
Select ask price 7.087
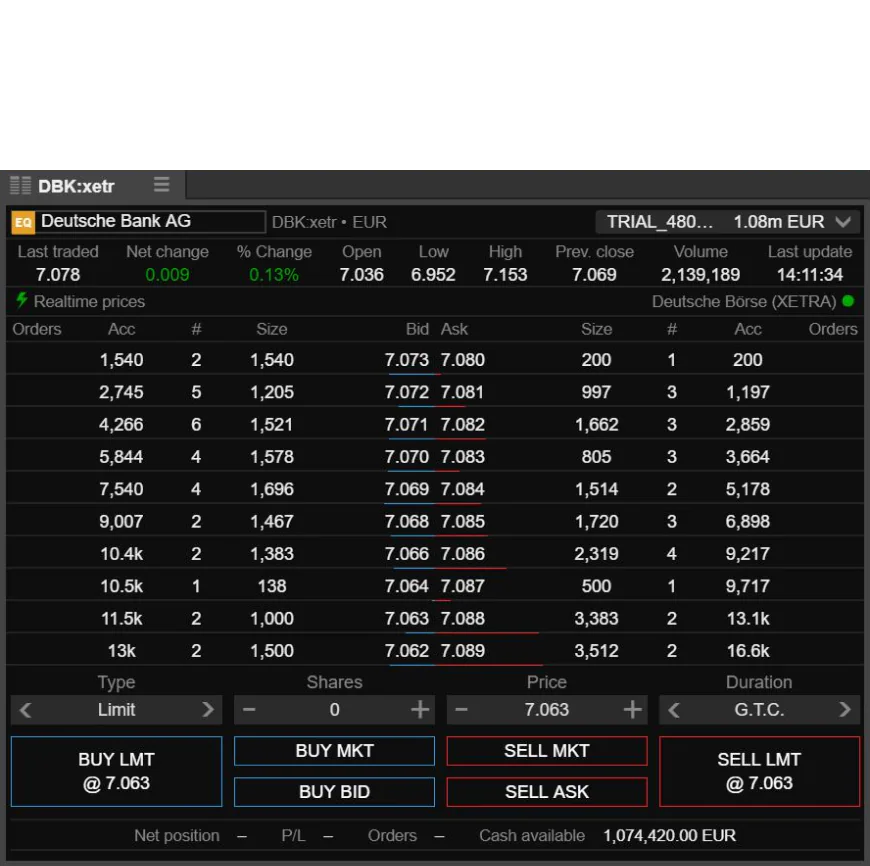(x=463, y=586)
